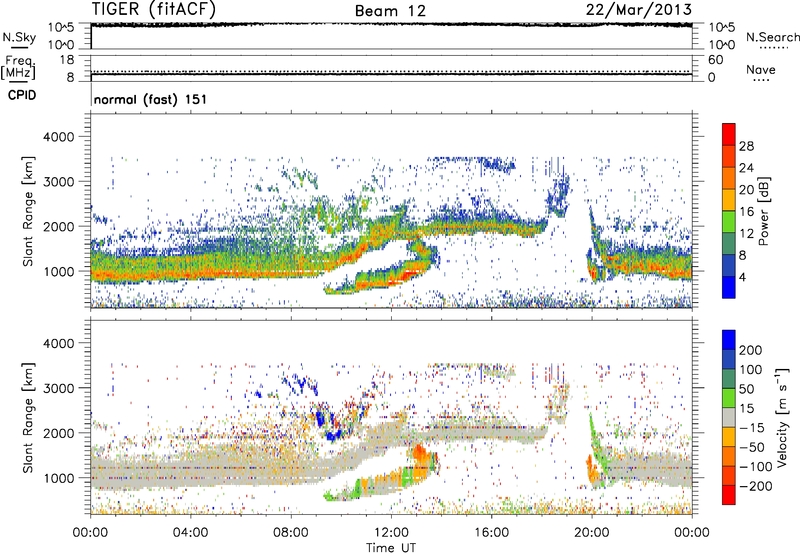Click the -50 tick on Velocity colorbar
800x554 pixels.
(752, 447)
